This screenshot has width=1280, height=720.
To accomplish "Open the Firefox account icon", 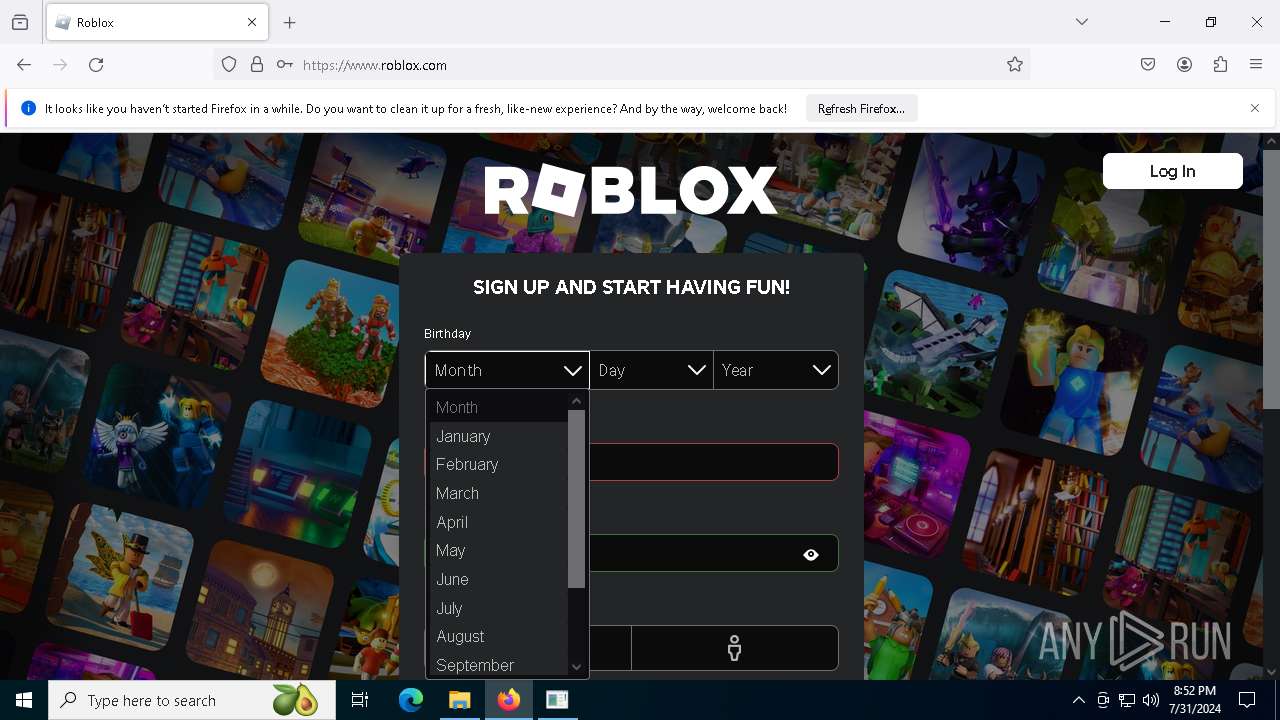I will [1184, 65].
